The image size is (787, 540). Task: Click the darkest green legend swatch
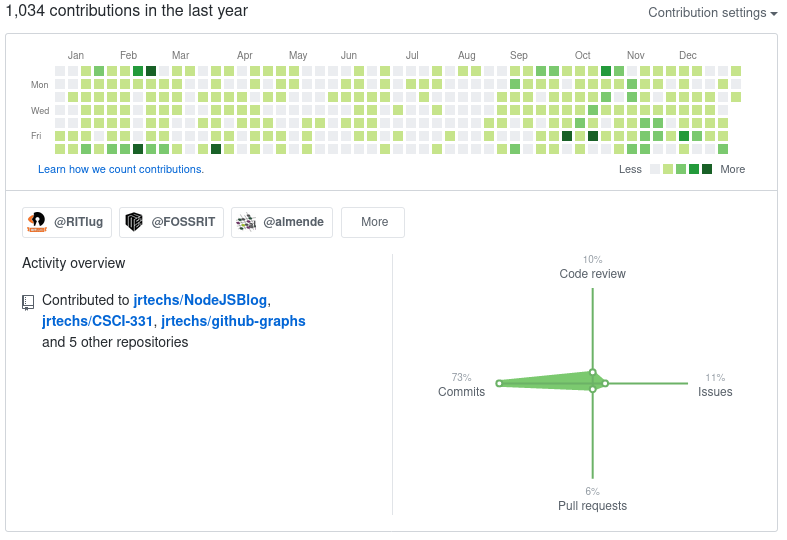[707, 170]
